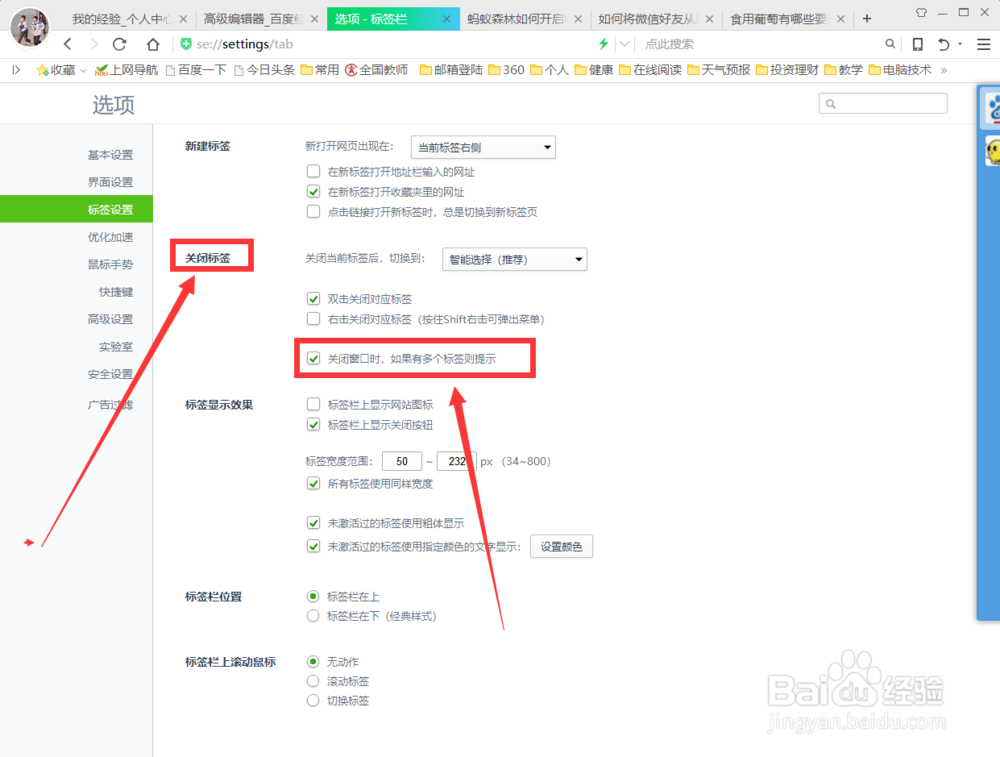Select 滚动标签 for mouse wheel behavior
The image size is (1000, 757).
[313, 680]
